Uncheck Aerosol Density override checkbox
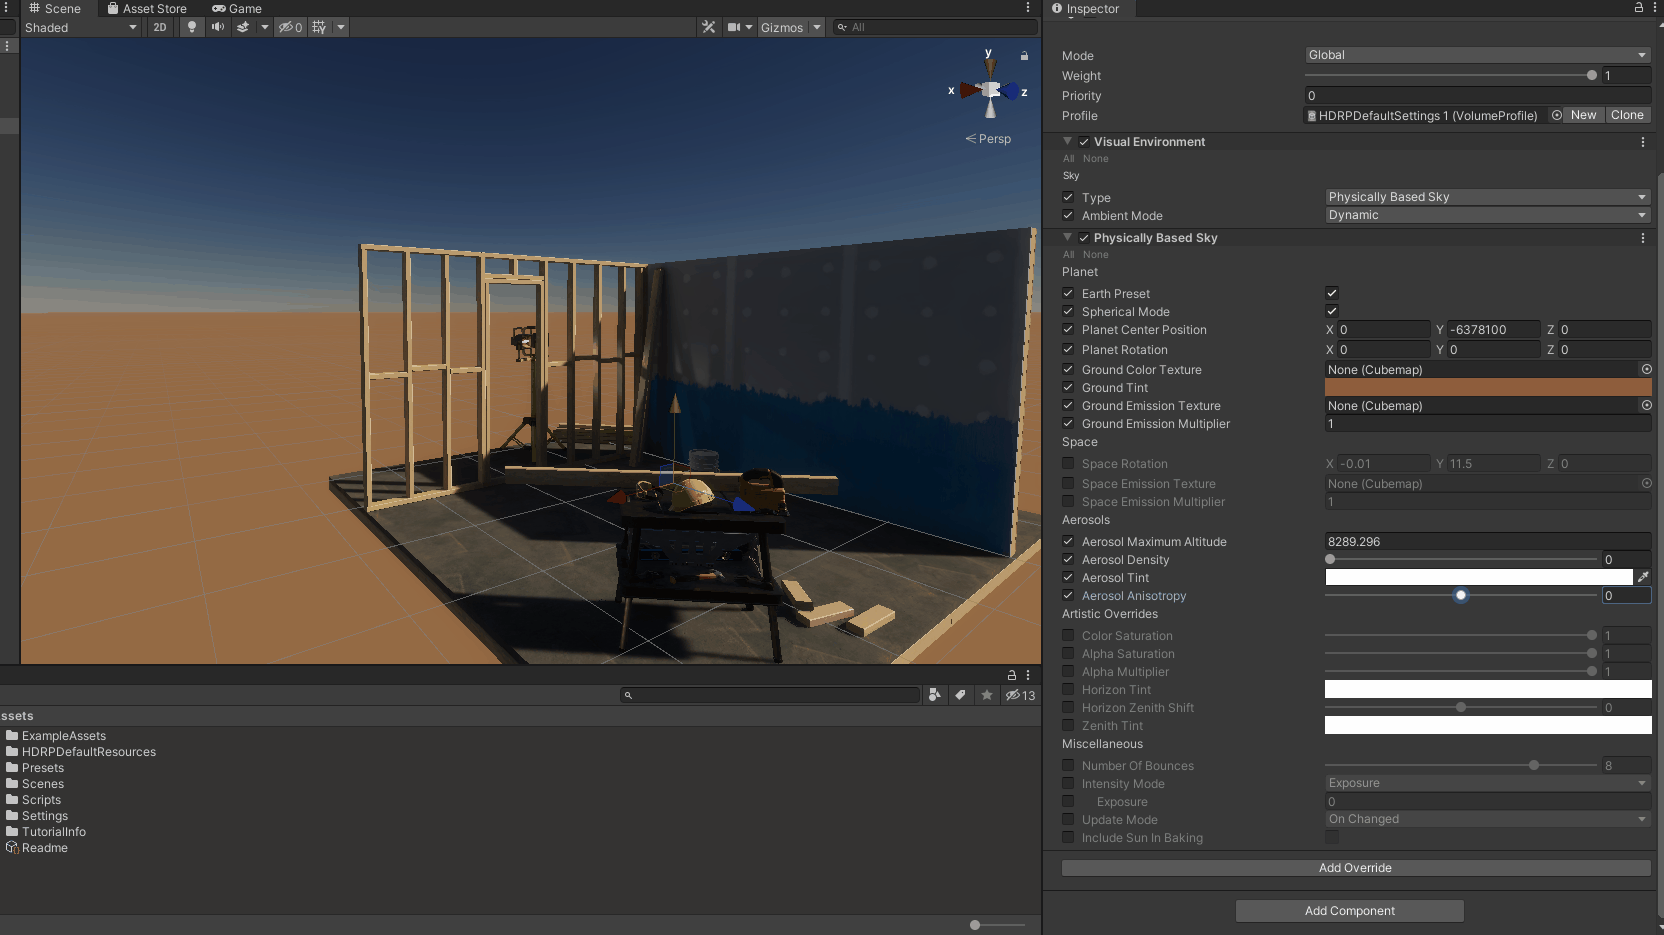Image resolution: width=1664 pixels, height=935 pixels. coord(1068,559)
